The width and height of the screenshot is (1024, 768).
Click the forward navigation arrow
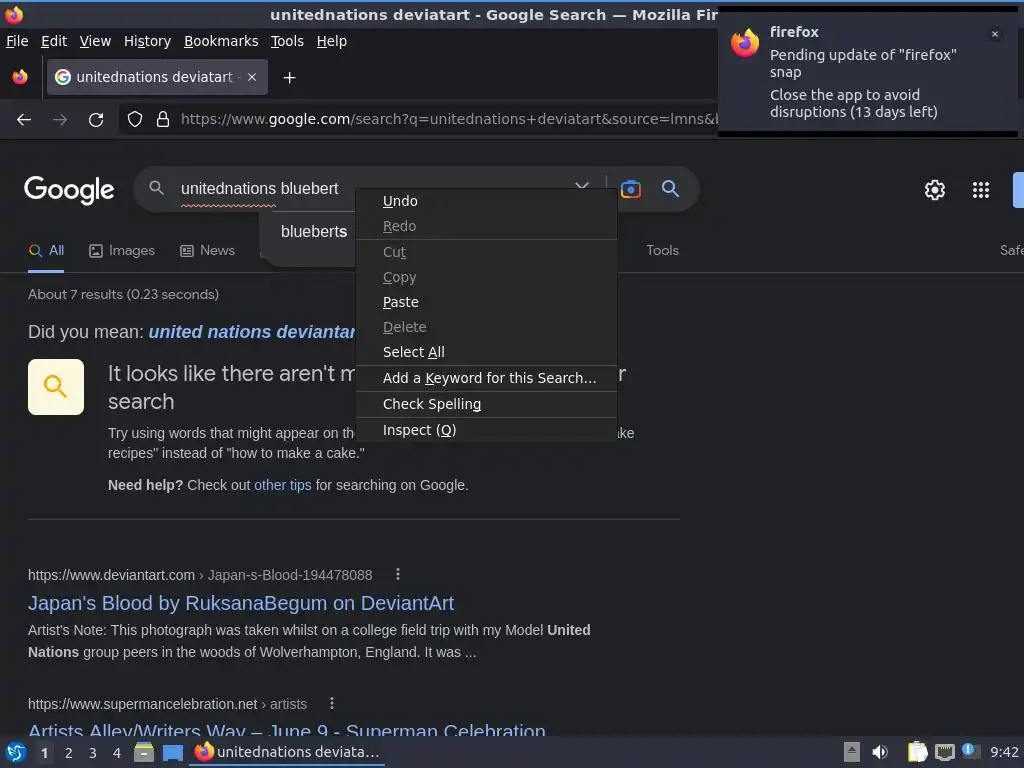click(59, 120)
